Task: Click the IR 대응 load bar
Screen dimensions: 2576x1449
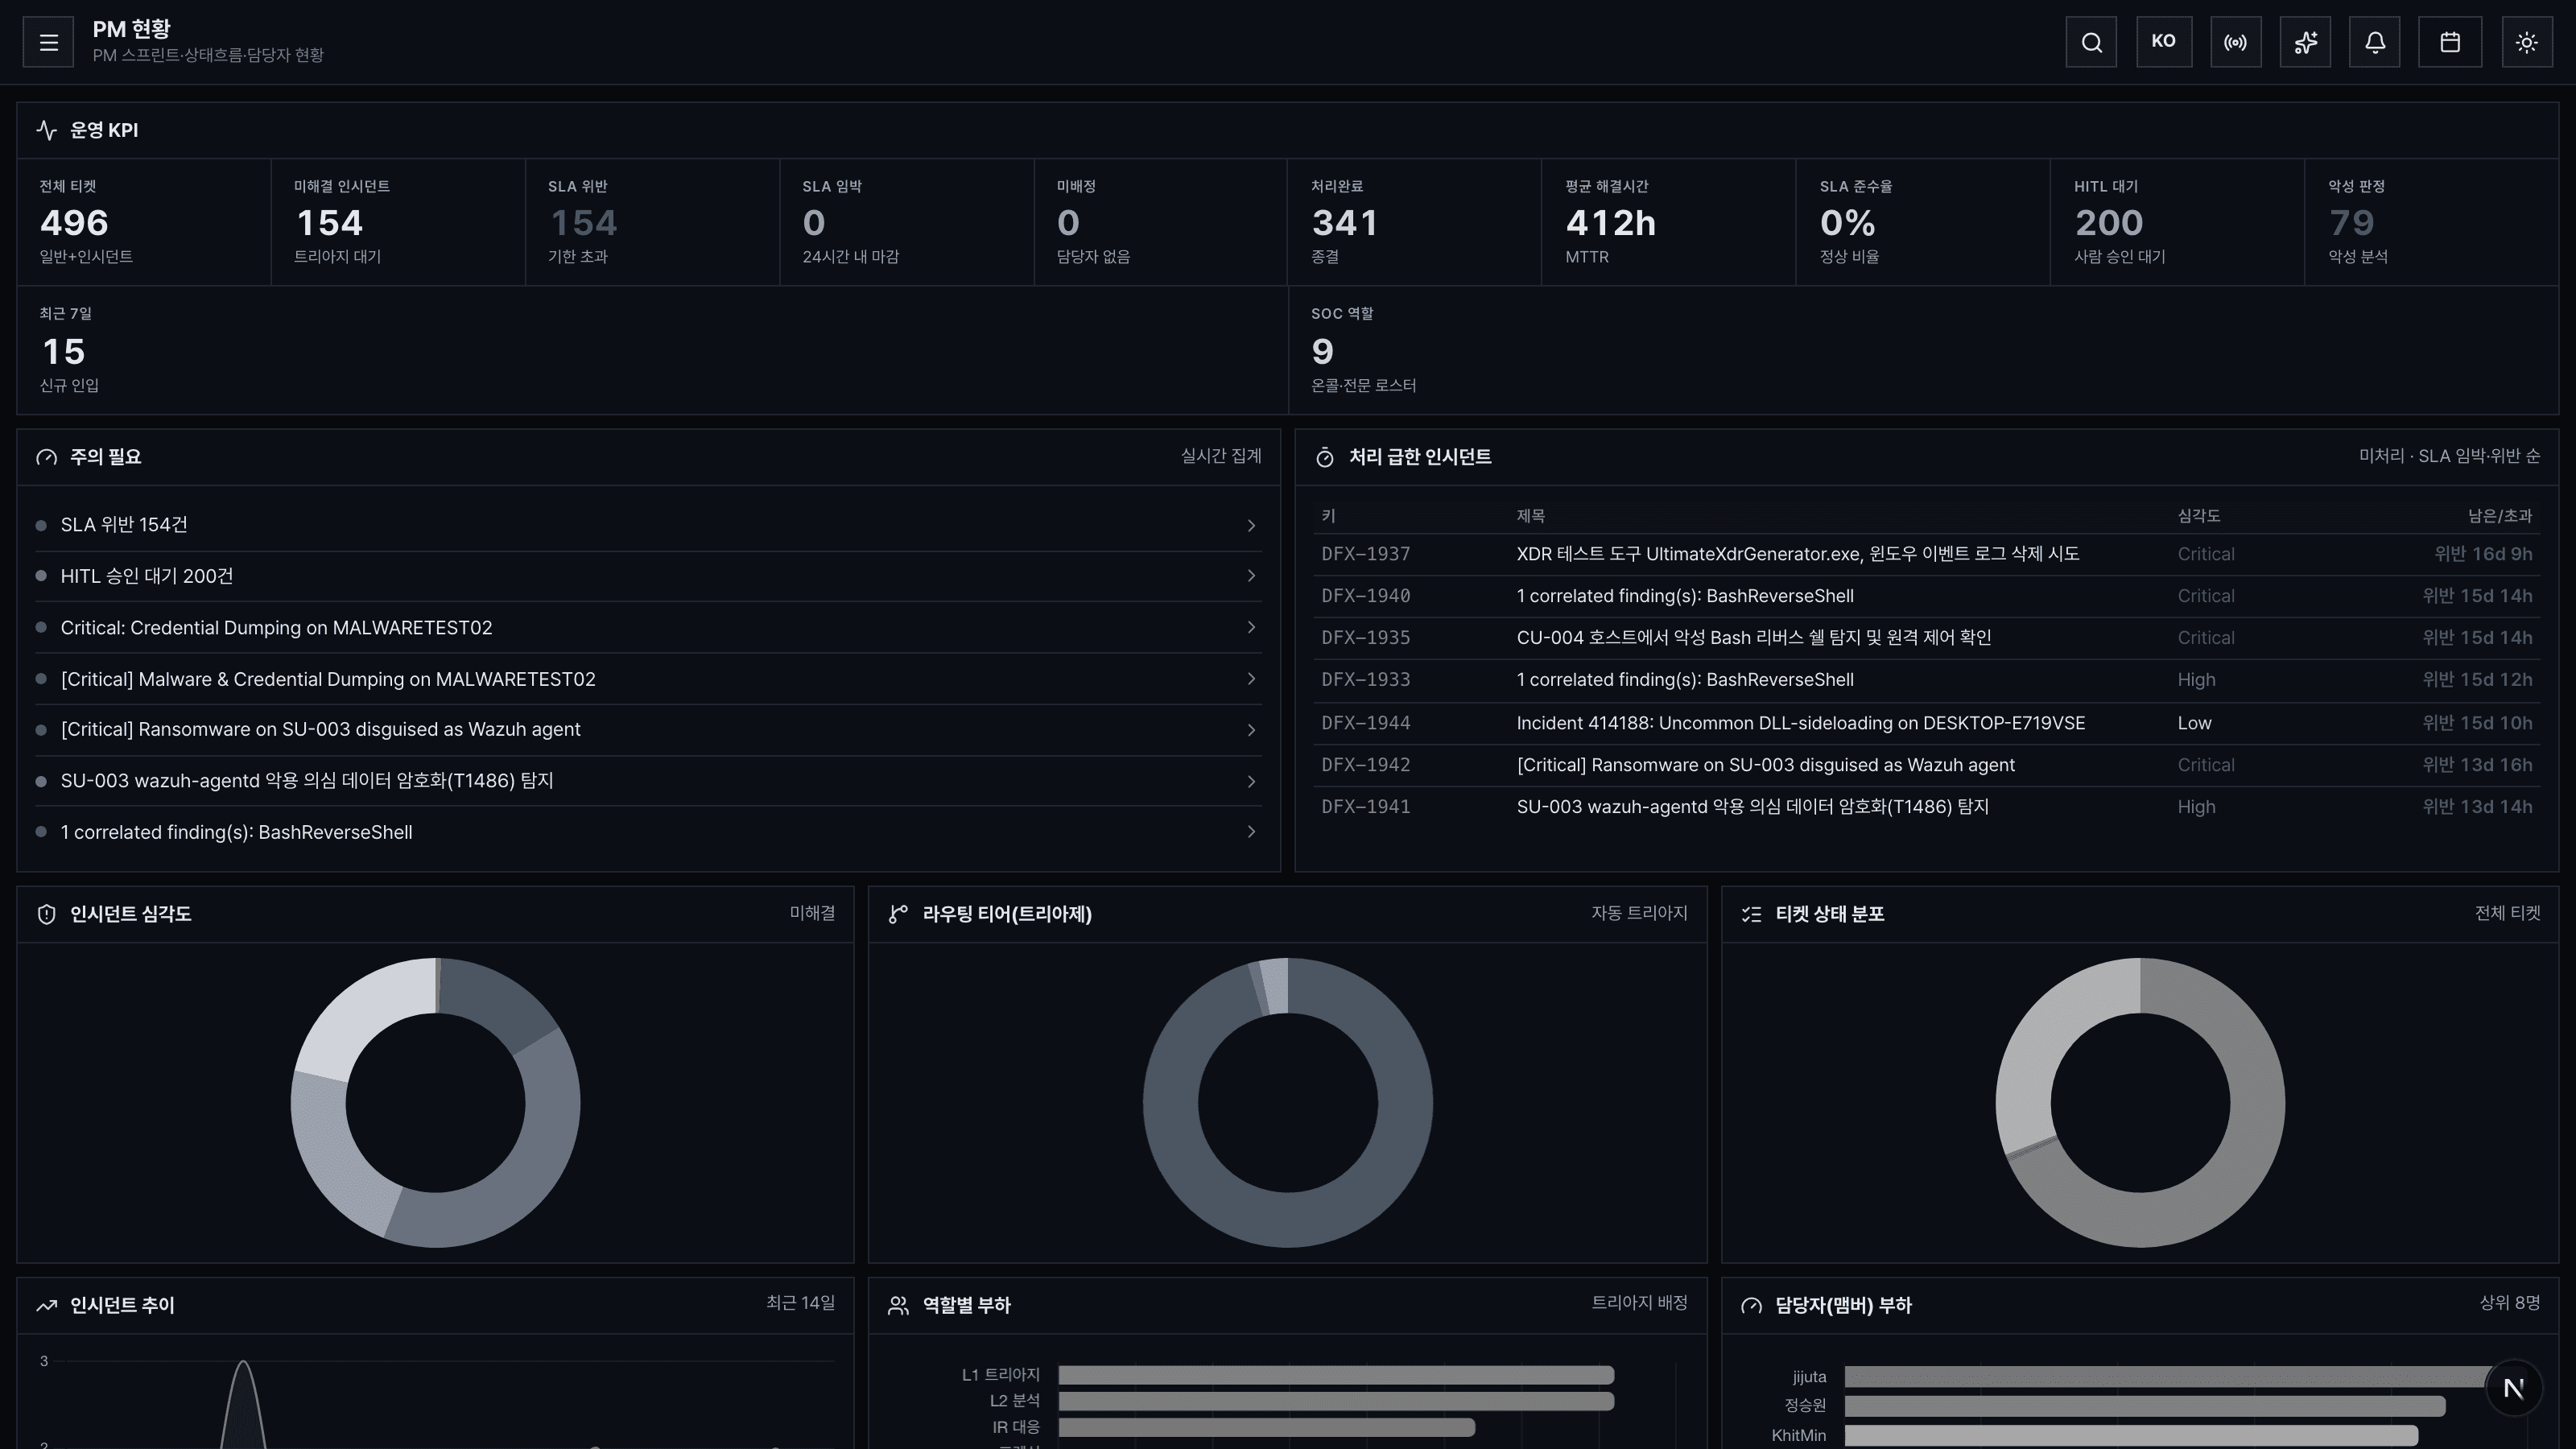Action: [1266, 1427]
